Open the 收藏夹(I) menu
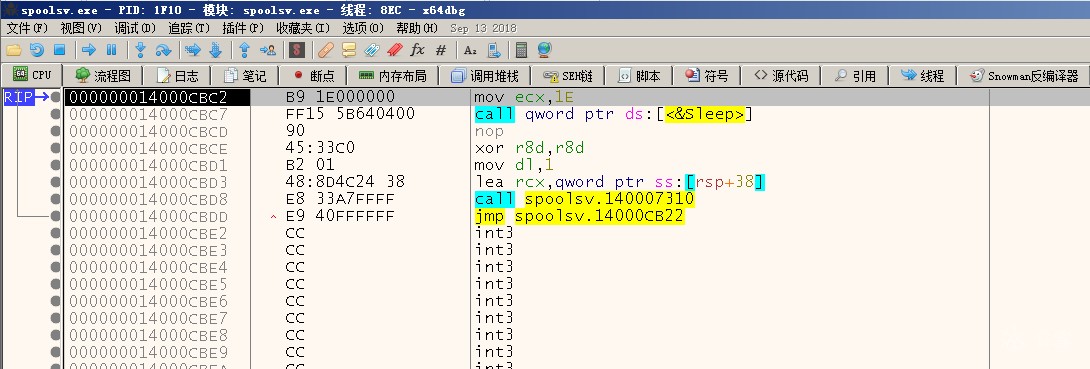Screen dimensions: 1090x369 pyautogui.click(x=302, y=28)
